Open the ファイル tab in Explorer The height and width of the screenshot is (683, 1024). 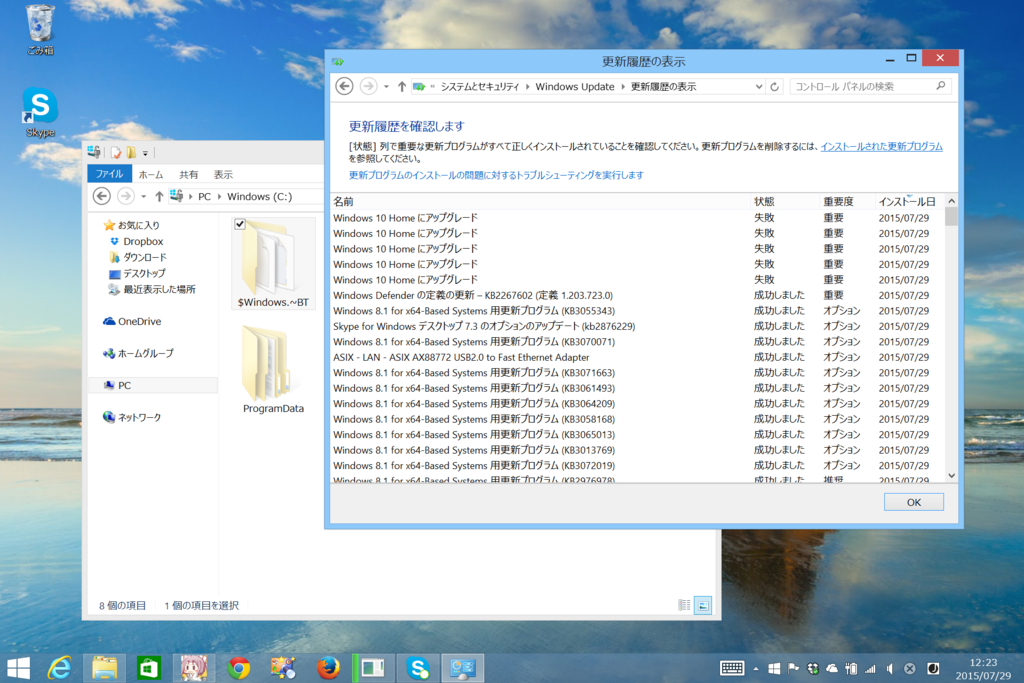click(110, 174)
